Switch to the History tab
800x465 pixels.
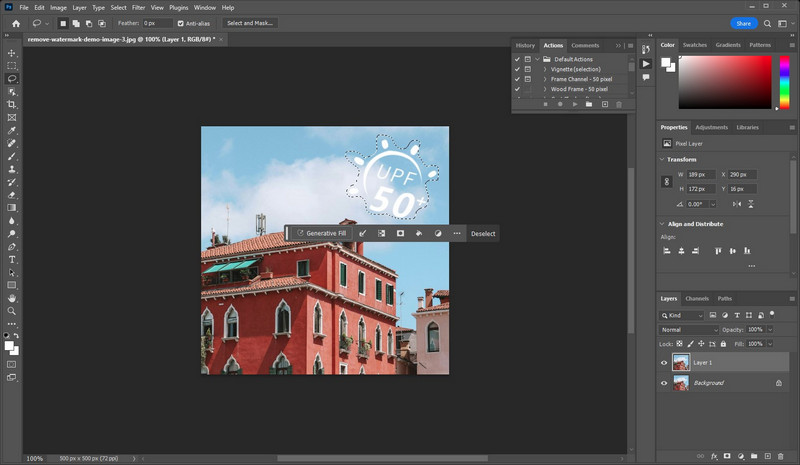click(525, 45)
